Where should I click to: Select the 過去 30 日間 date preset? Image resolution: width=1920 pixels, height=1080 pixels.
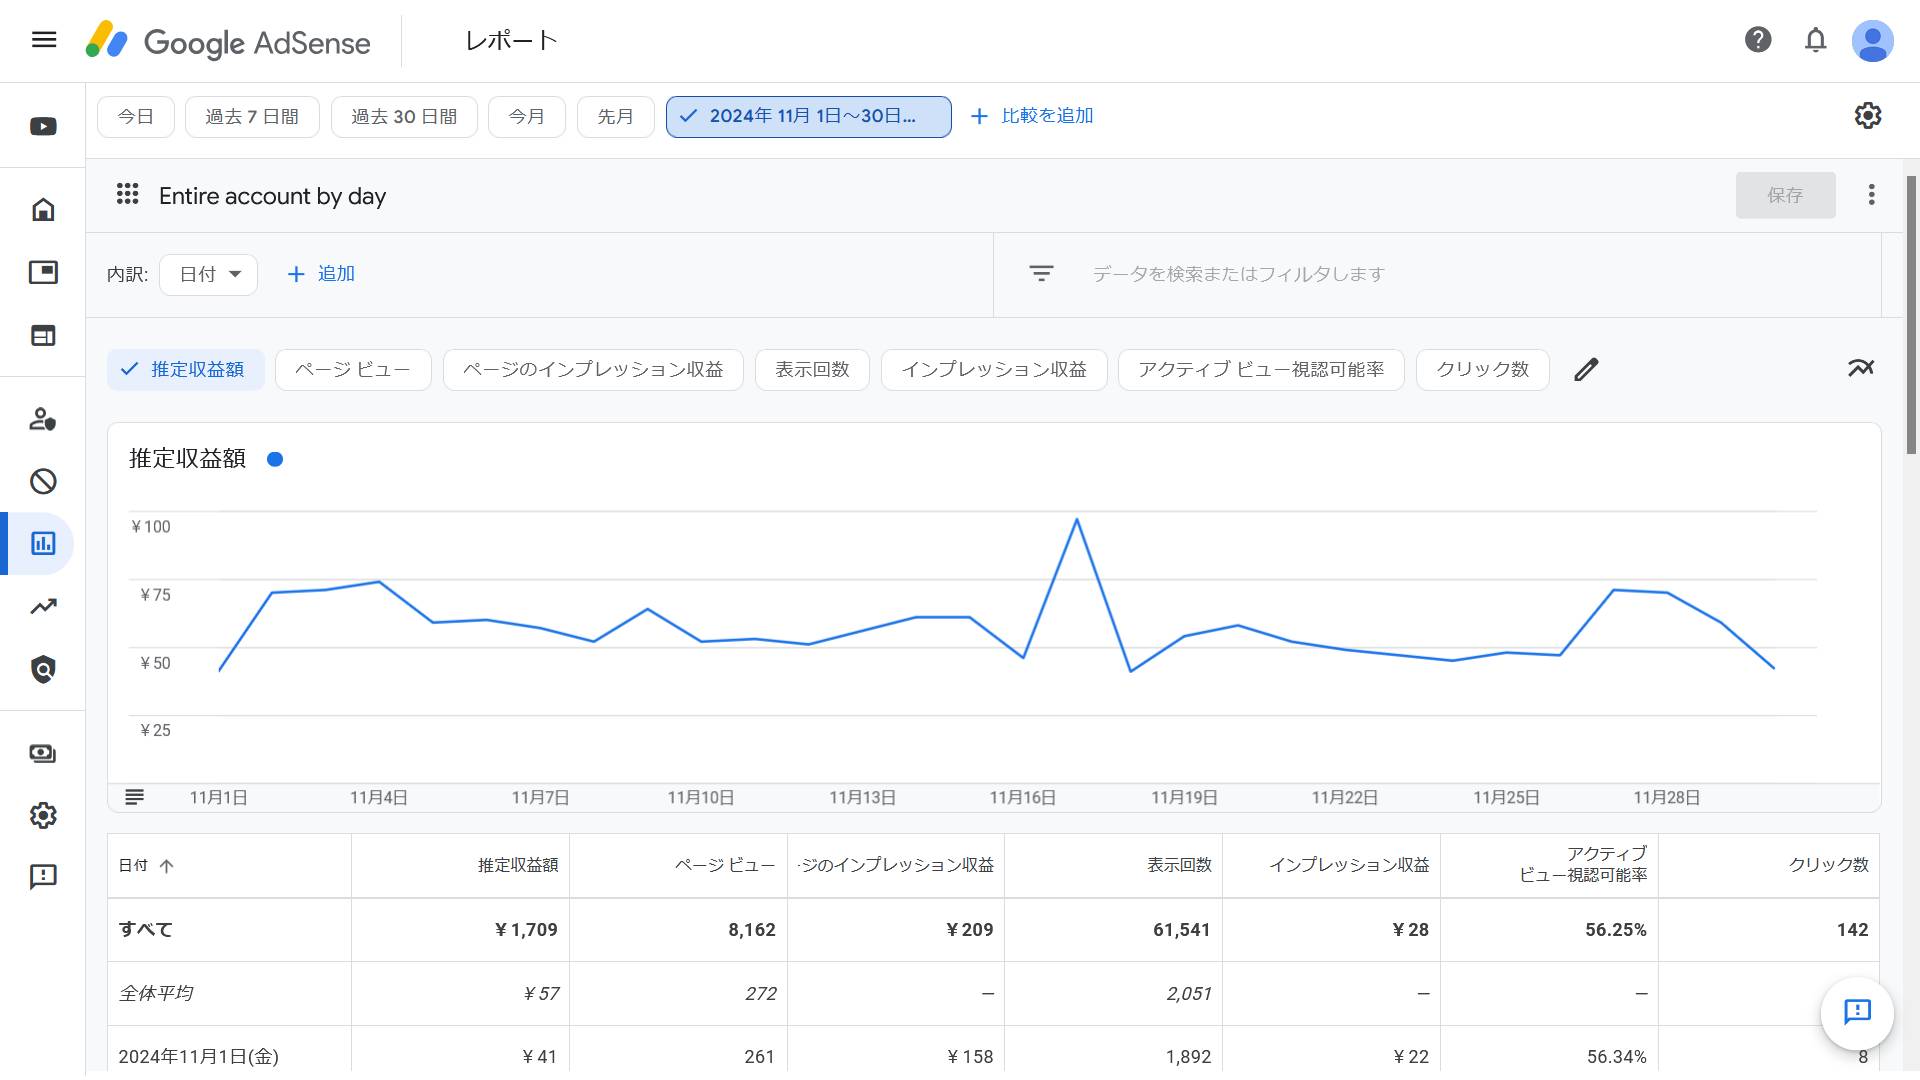[x=404, y=117]
